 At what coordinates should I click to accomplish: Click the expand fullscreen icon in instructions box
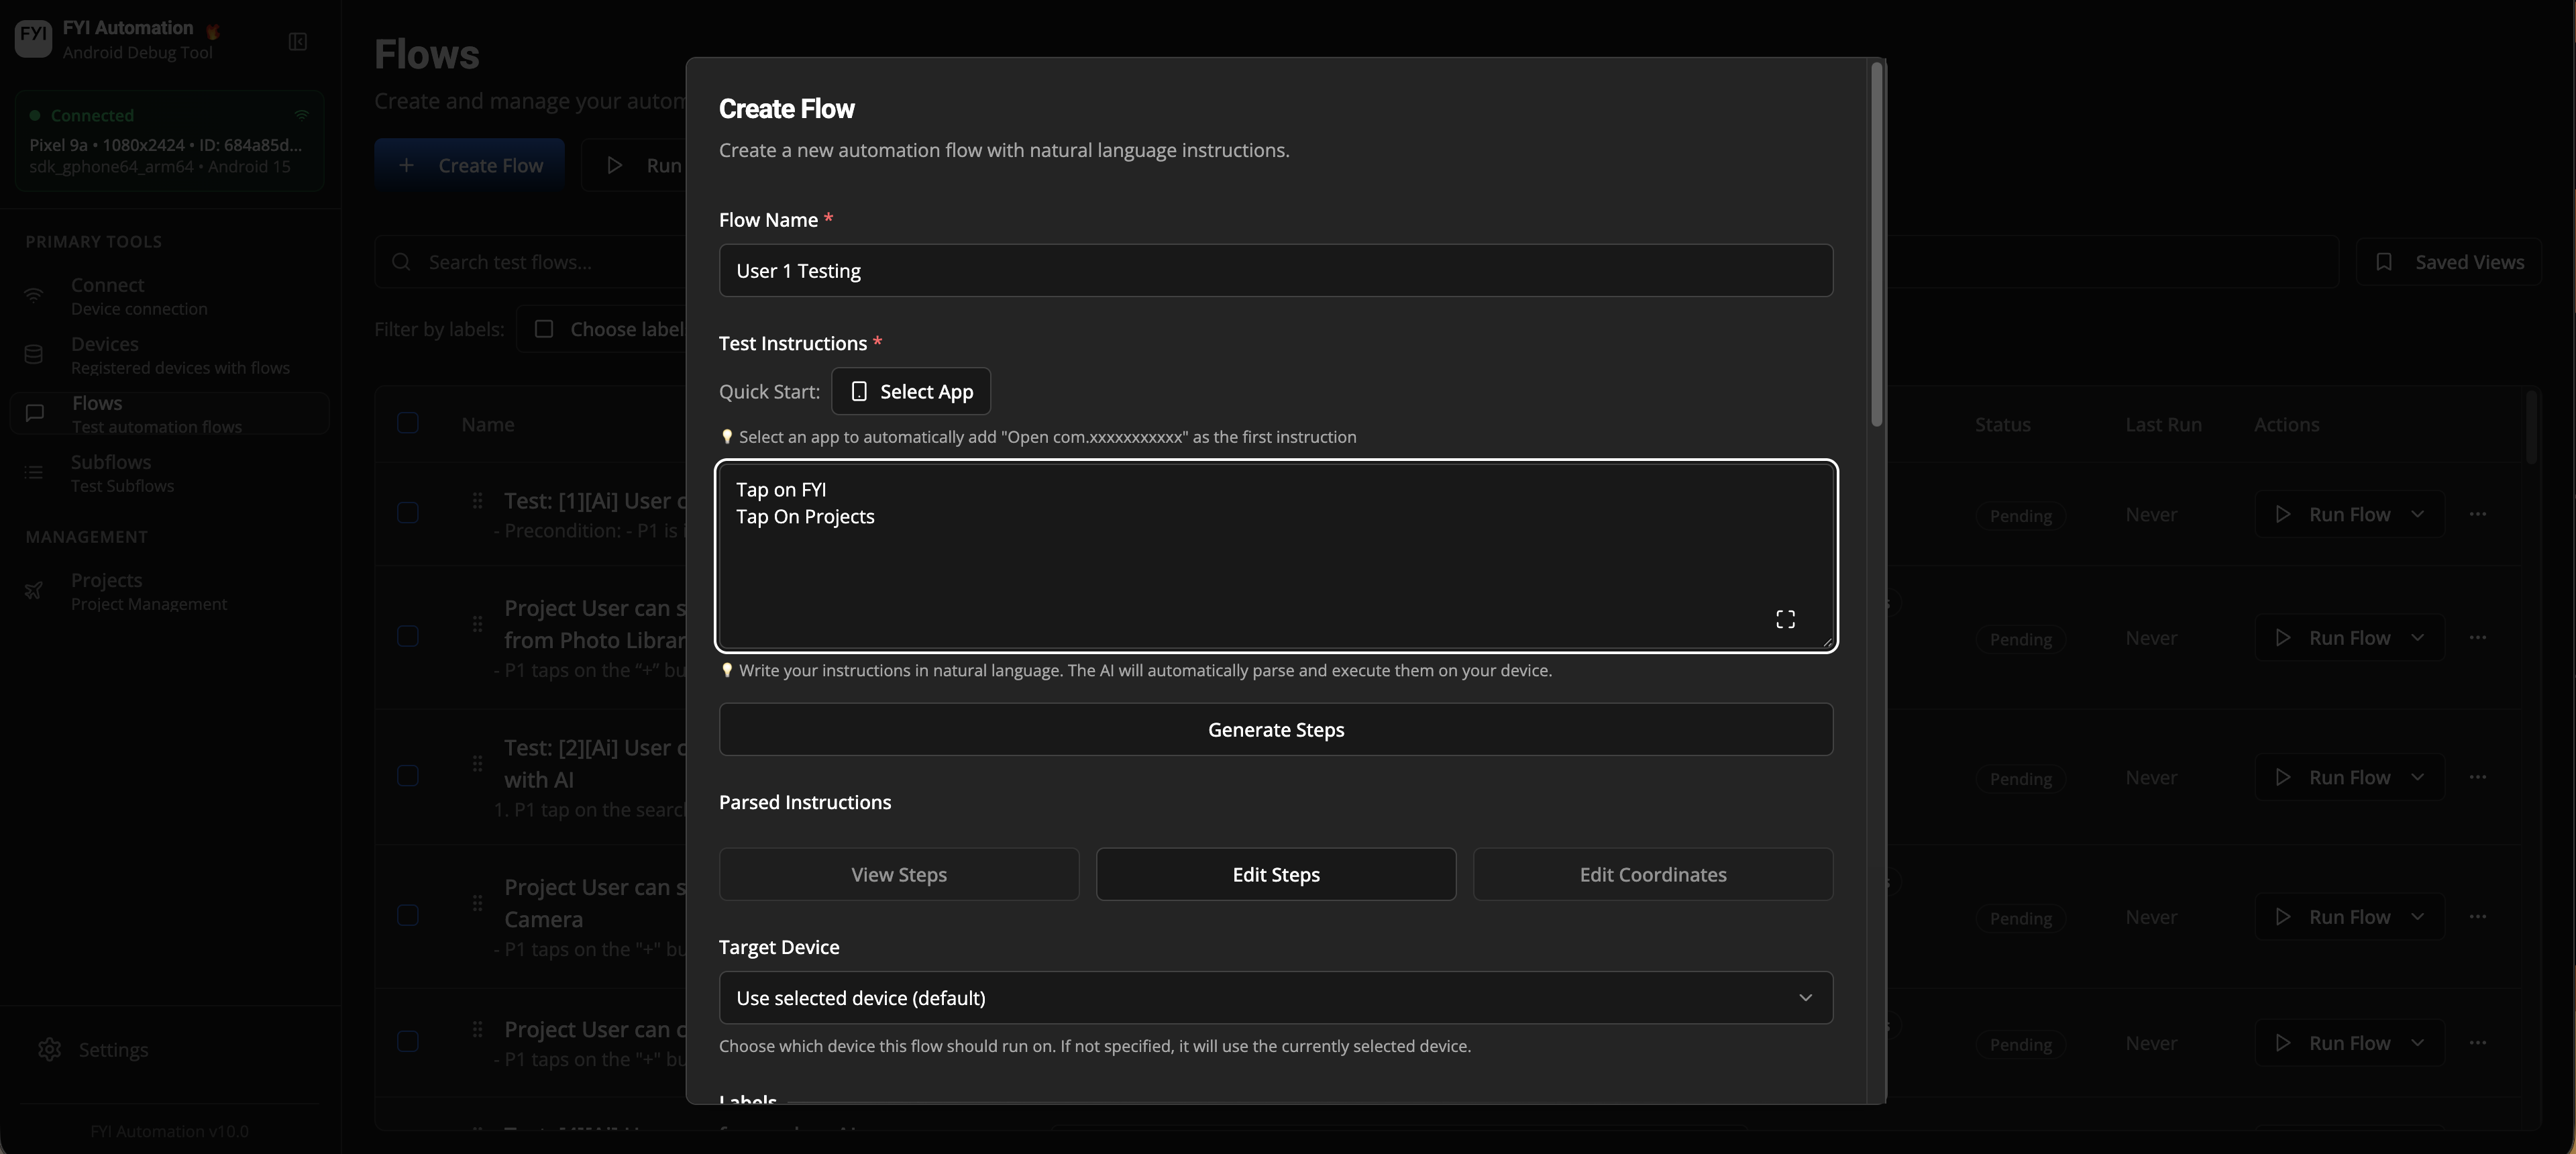tap(1785, 619)
